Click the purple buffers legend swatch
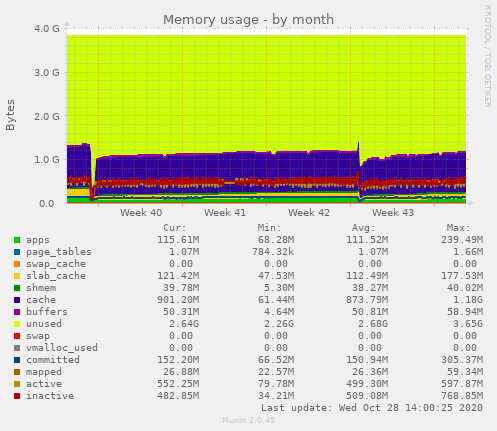Viewport: 497px width, 431px height. (x=17, y=312)
